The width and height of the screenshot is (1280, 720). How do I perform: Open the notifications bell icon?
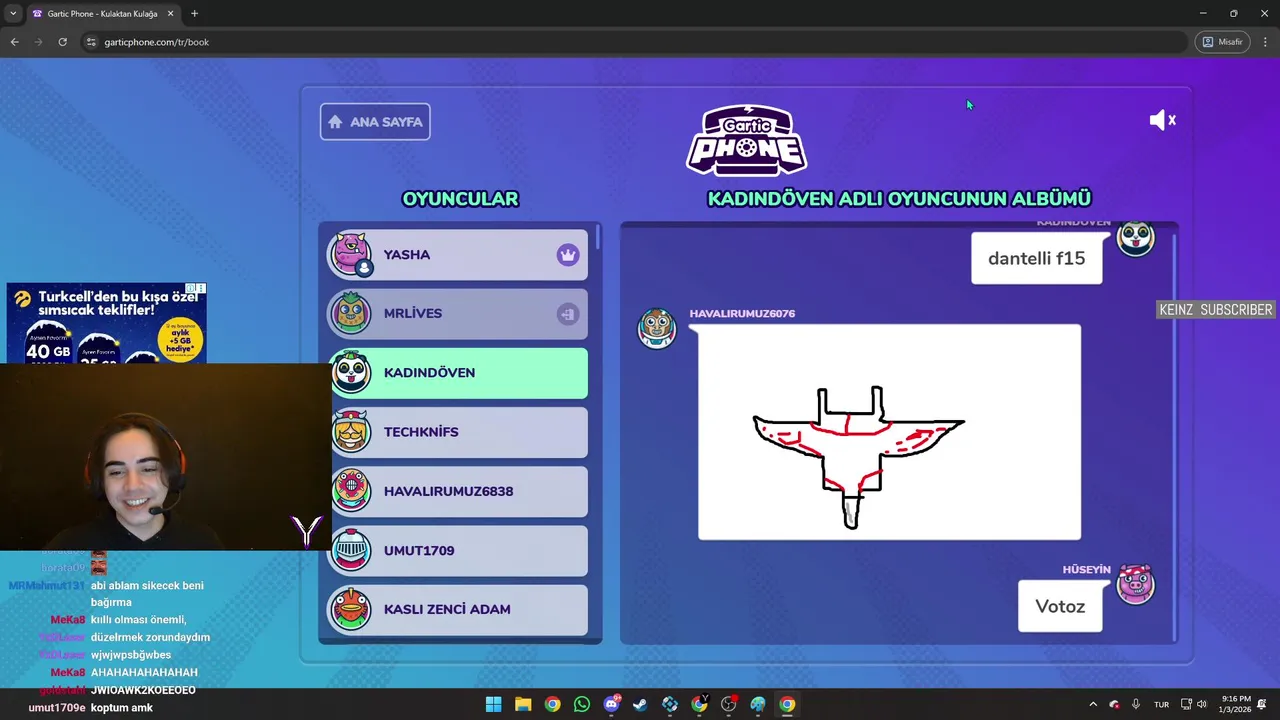click(1263, 704)
